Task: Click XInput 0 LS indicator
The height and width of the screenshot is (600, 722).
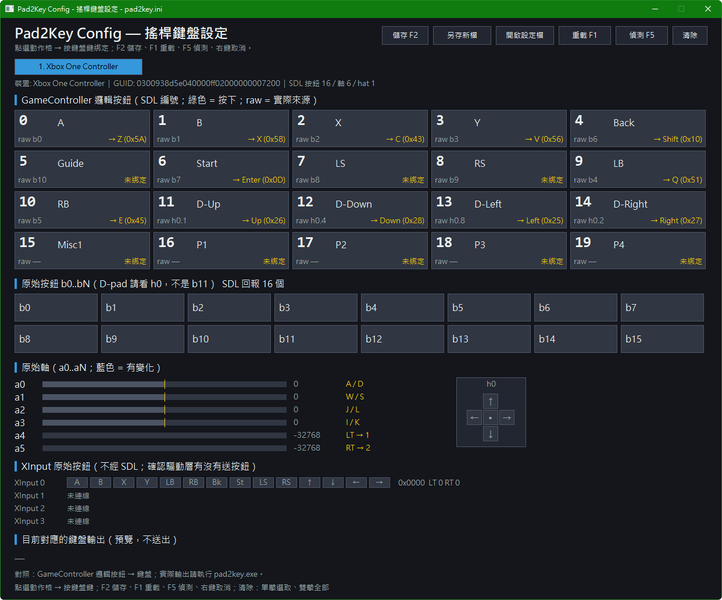Action: pyautogui.click(x=263, y=483)
